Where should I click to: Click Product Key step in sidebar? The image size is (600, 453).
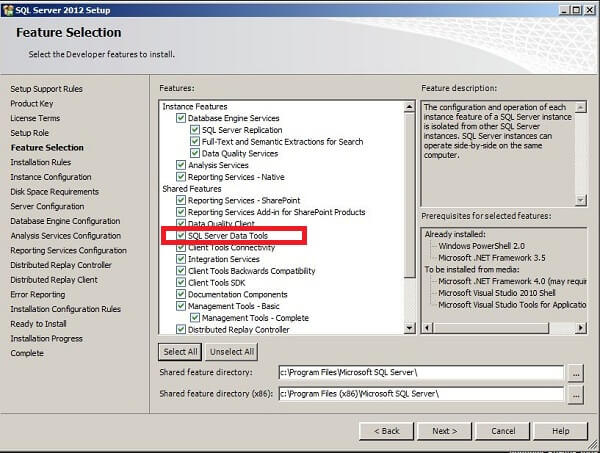click(x=32, y=103)
